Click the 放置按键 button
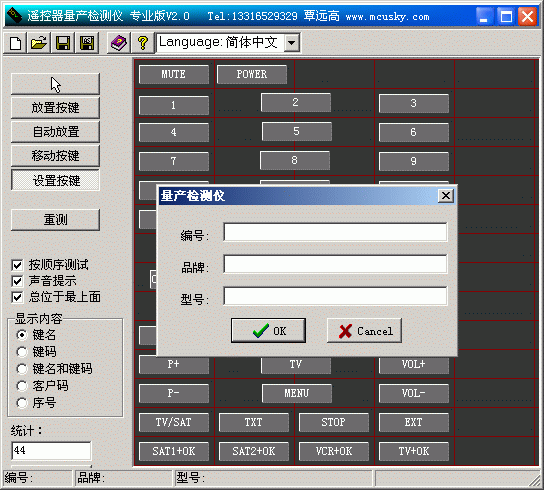Screen dimensions: 544x490 (56, 108)
